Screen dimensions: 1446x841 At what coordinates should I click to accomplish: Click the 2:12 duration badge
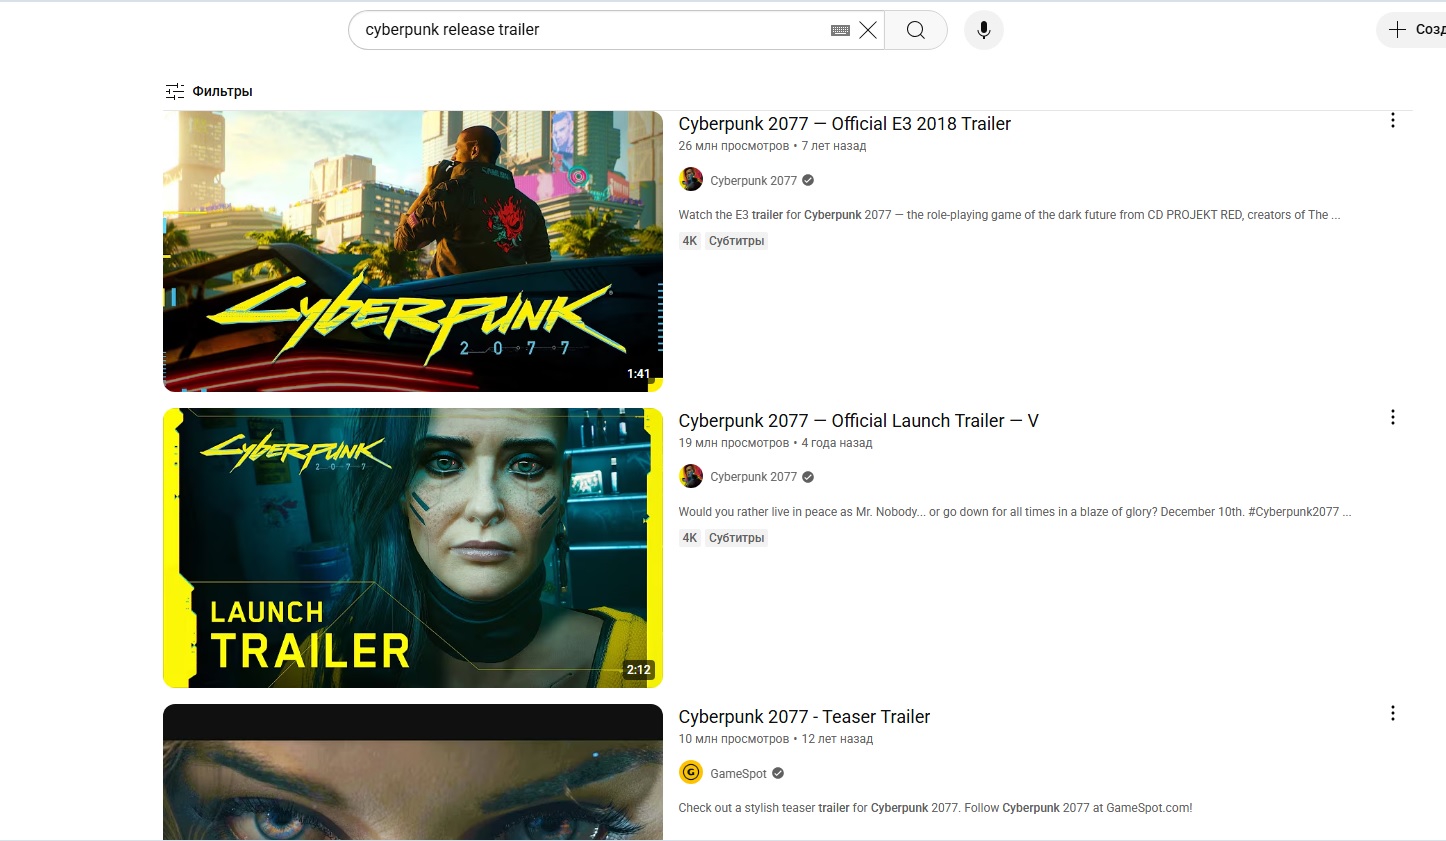(638, 670)
